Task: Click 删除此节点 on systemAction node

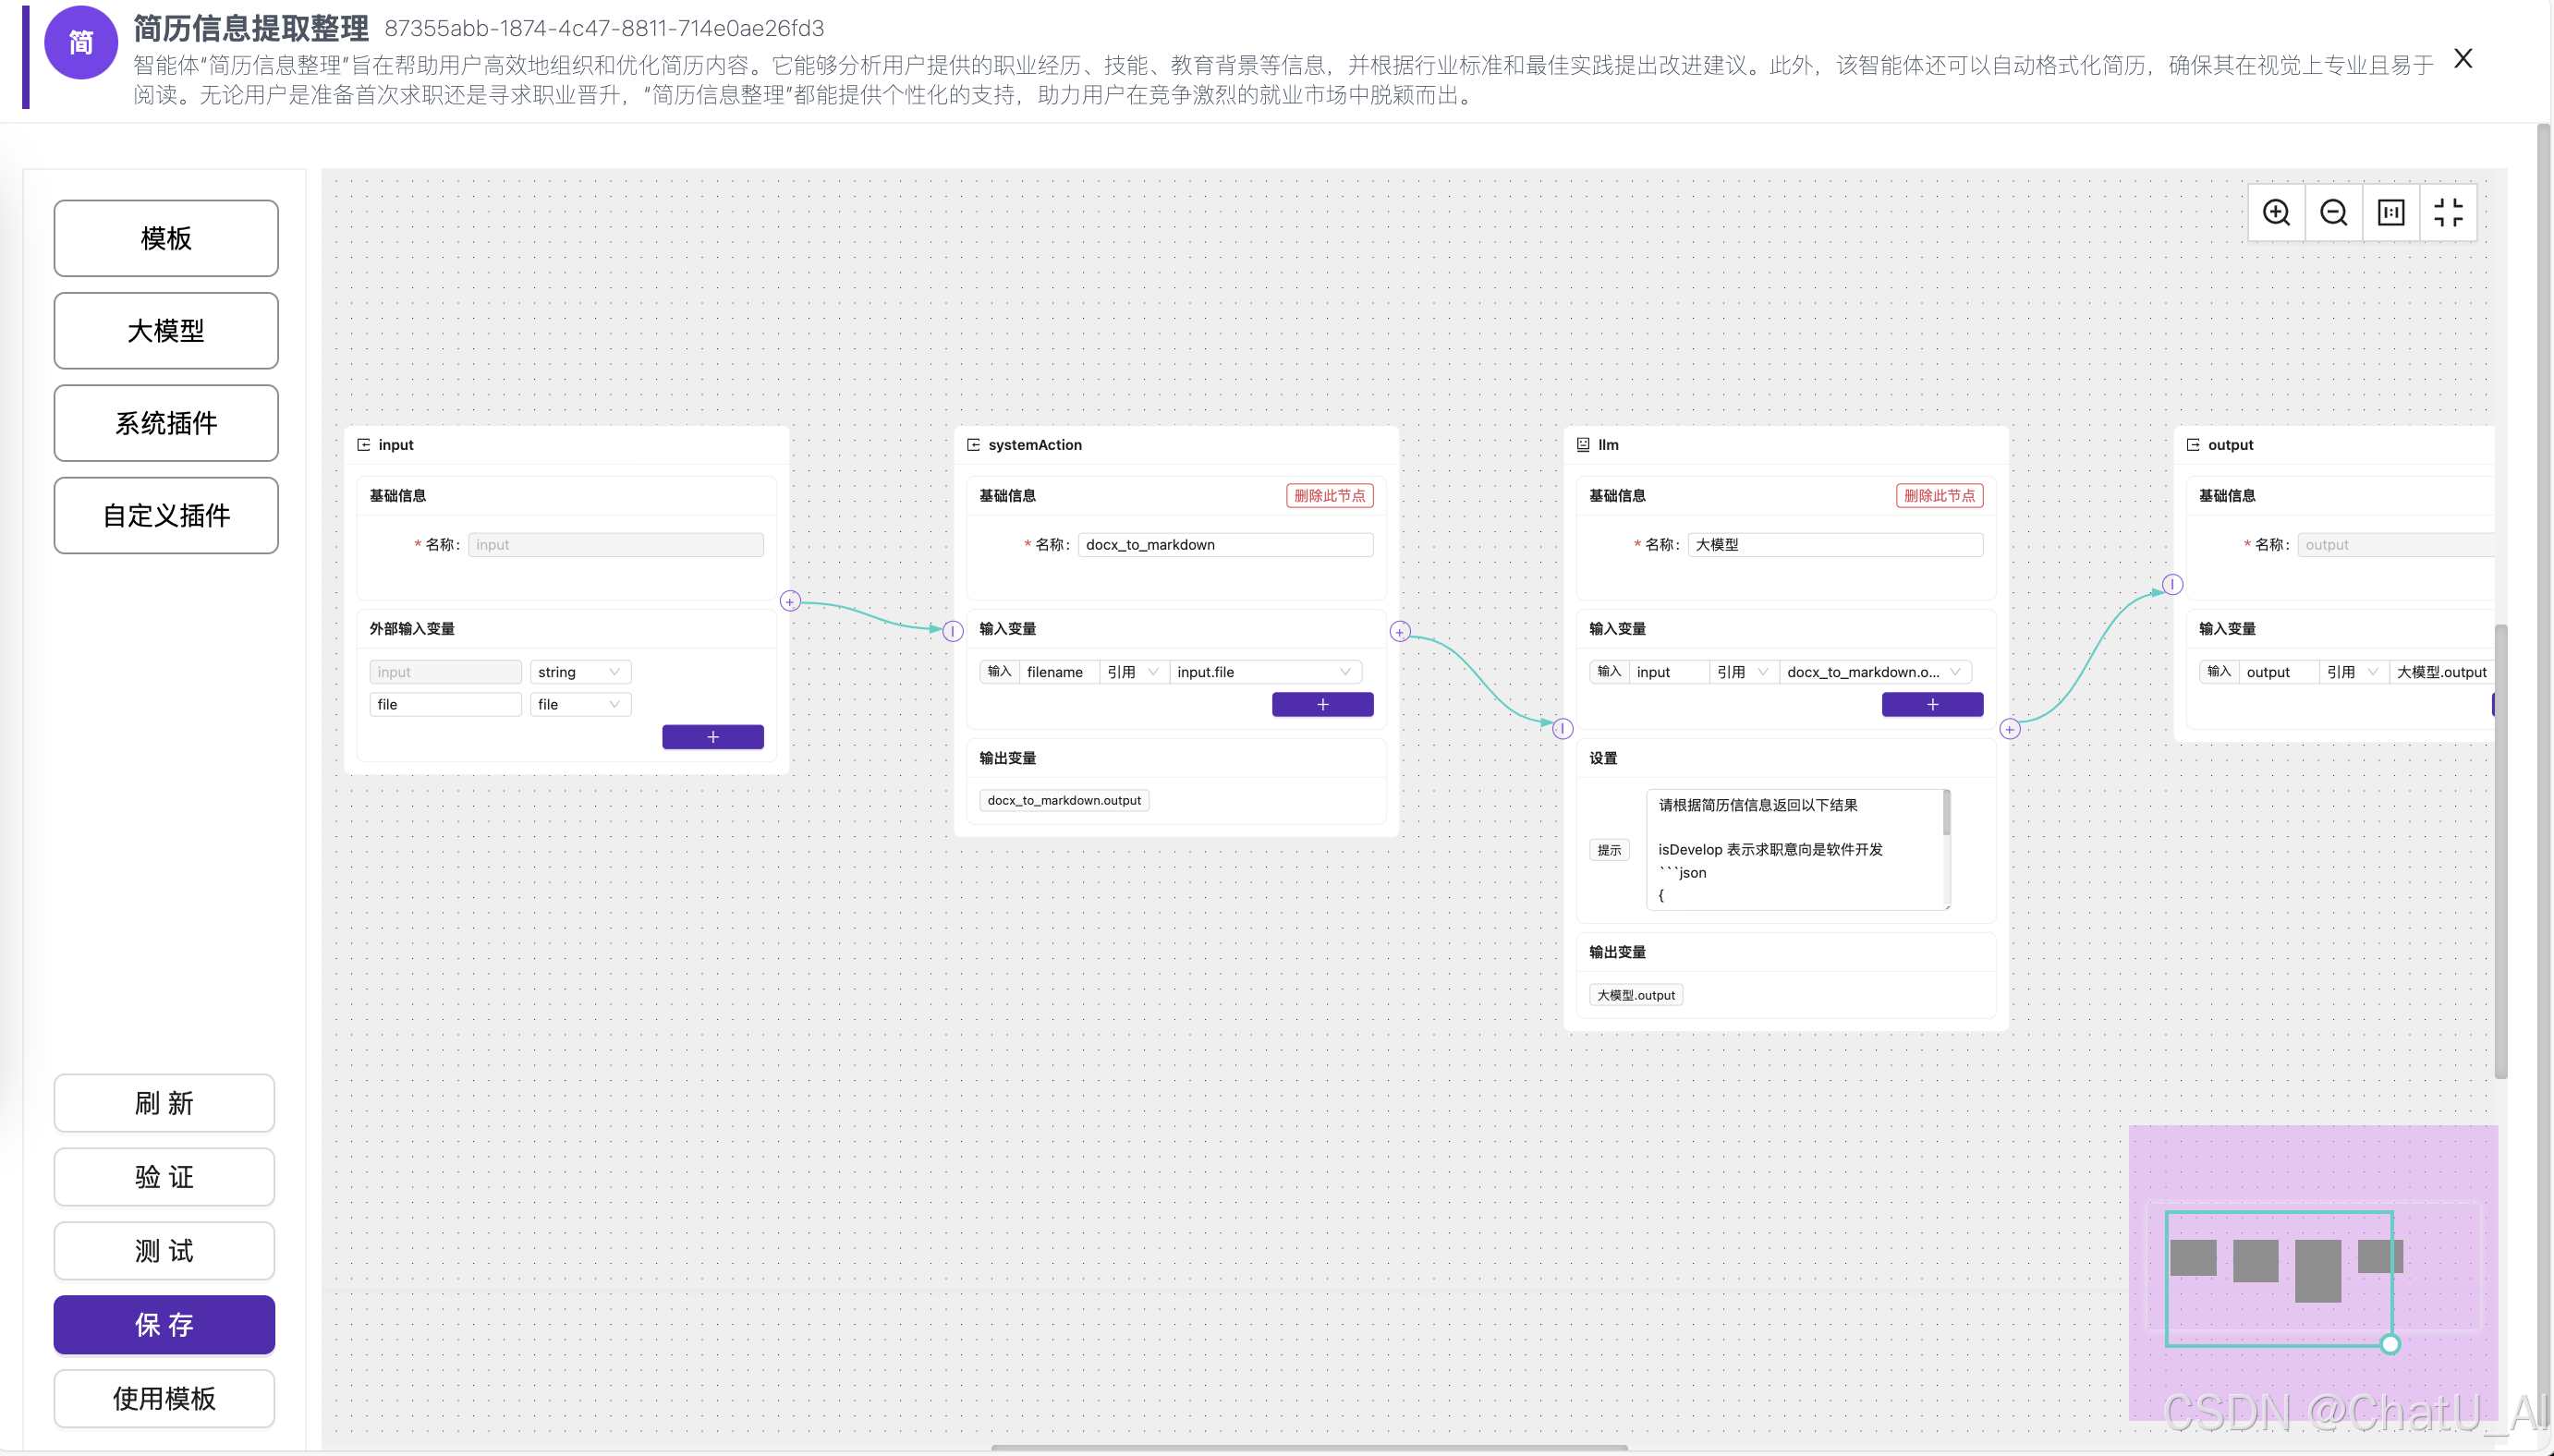Action: 1329,496
